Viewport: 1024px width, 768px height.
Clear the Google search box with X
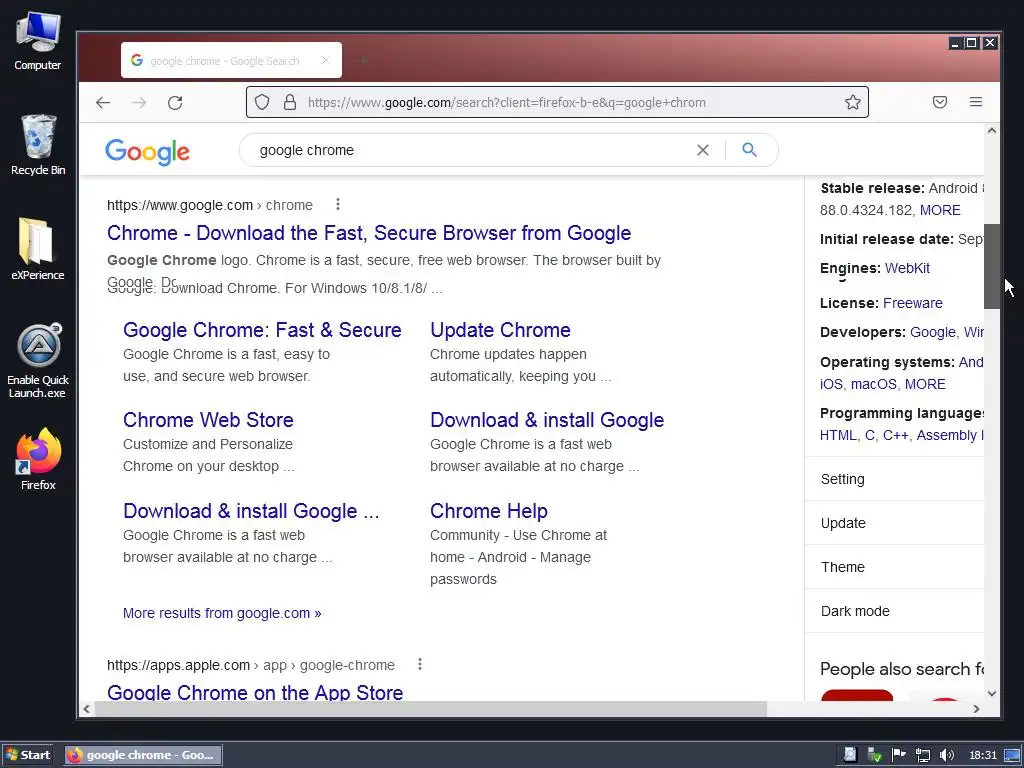coord(703,150)
